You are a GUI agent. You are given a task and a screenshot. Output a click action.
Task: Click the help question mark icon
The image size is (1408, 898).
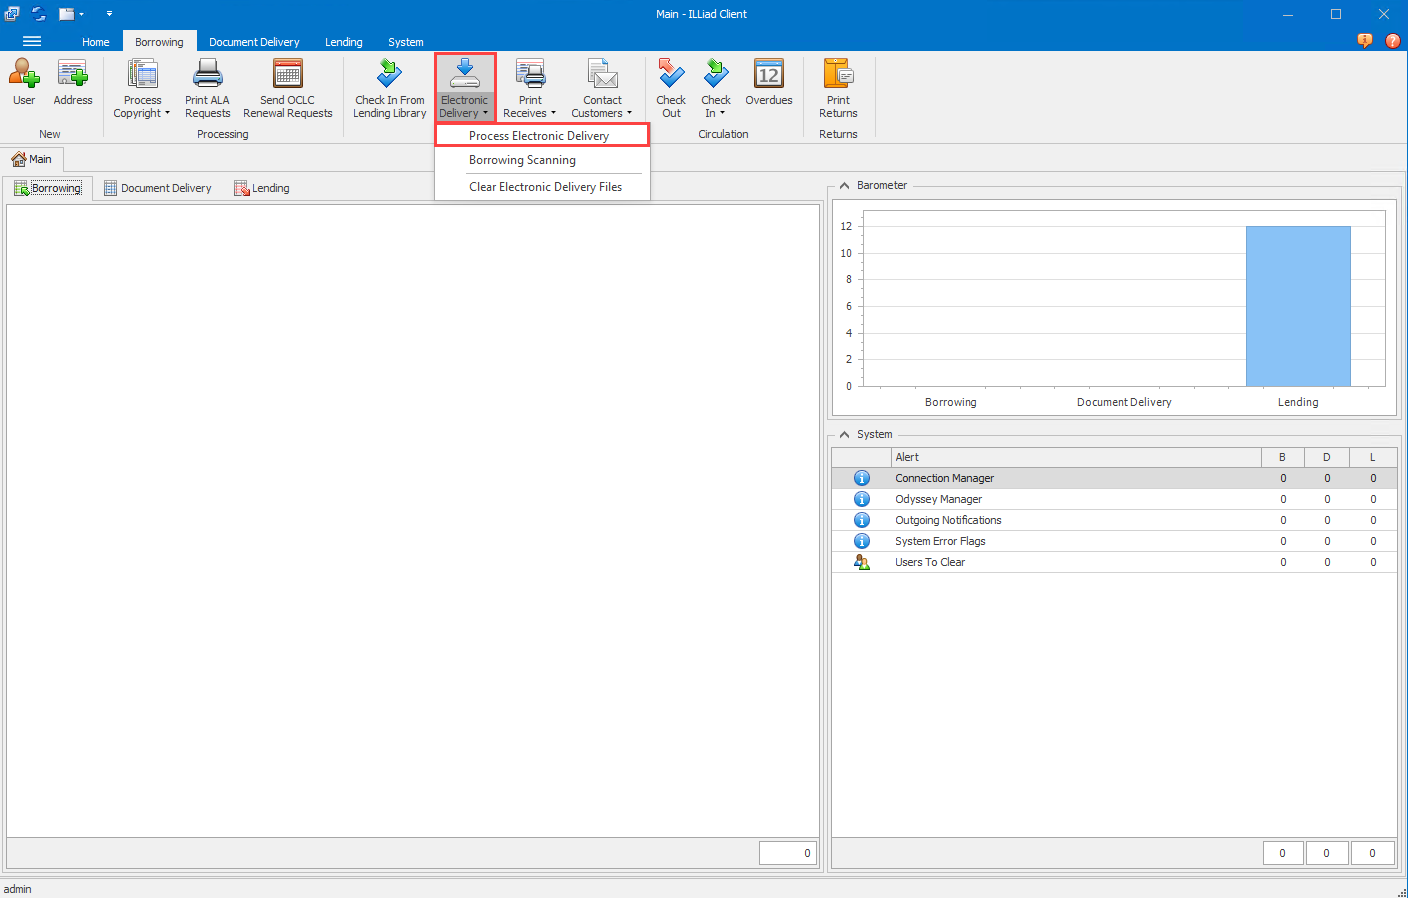point(1393,41)
